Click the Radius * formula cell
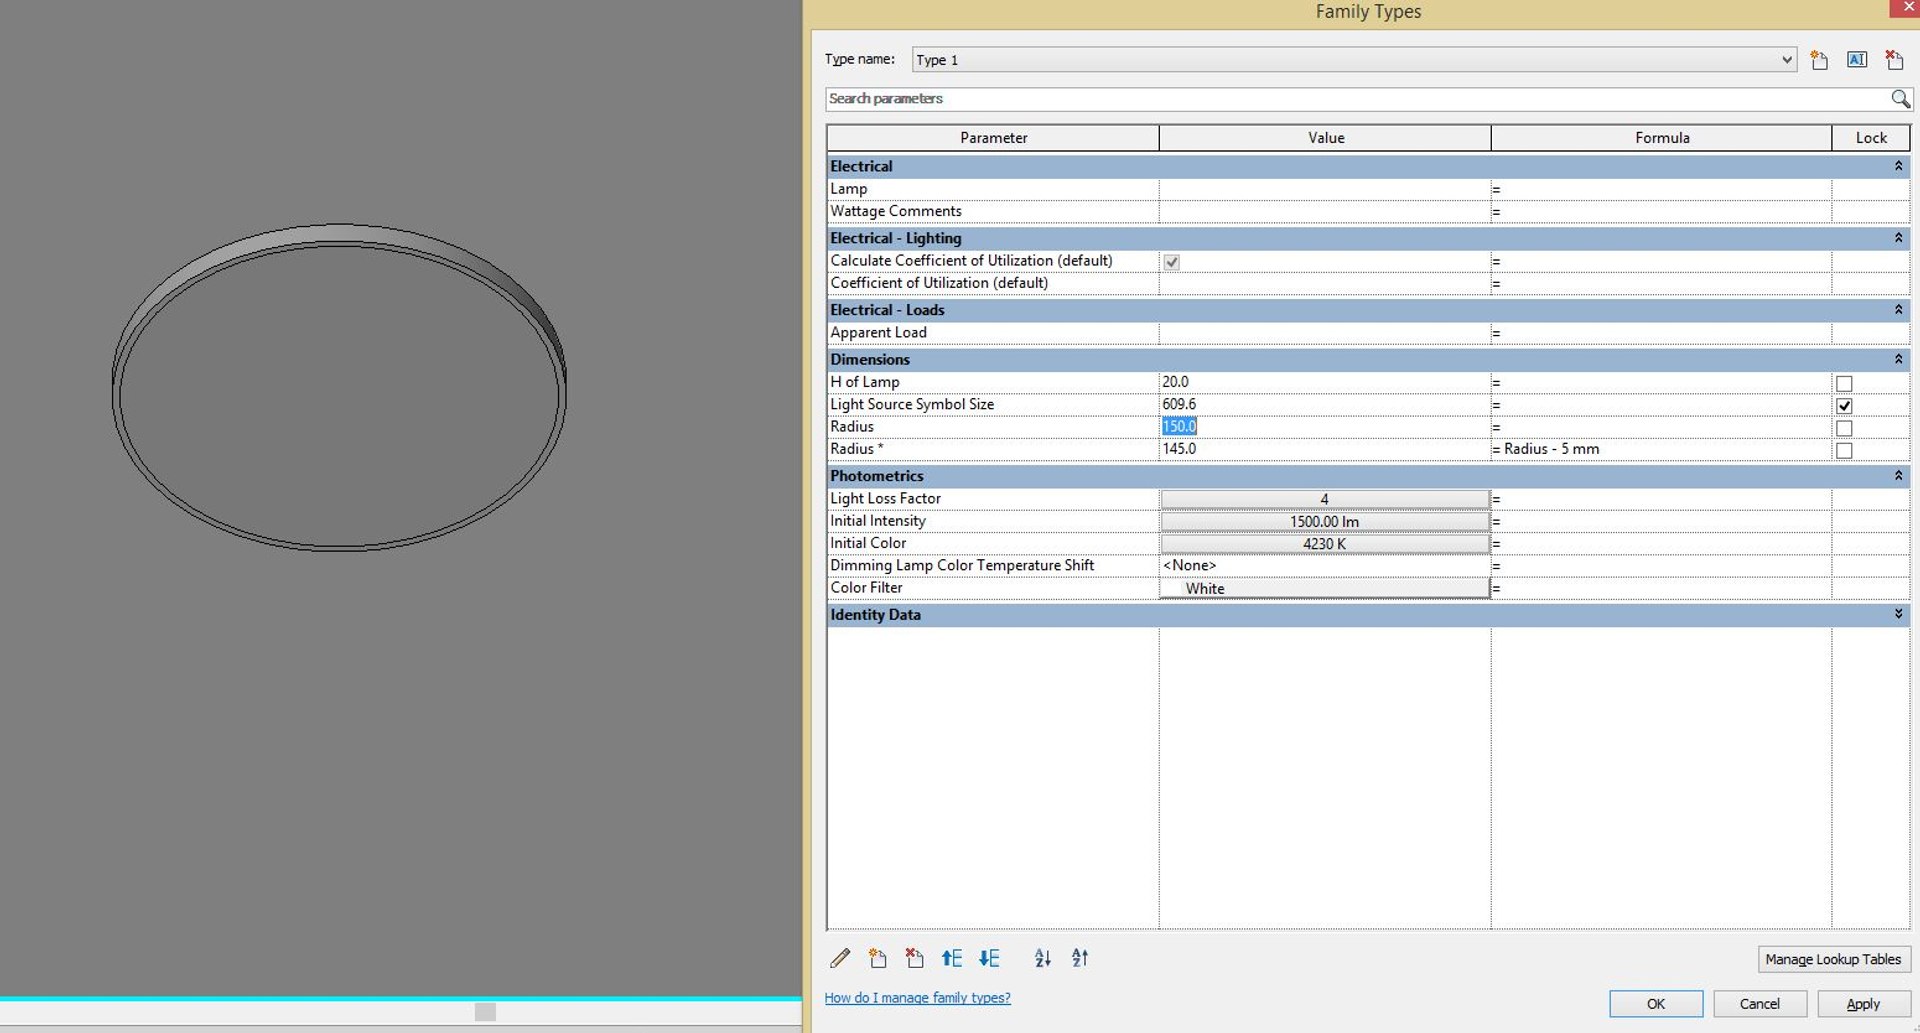The height and width of the screenshot is (1033, 1920). pos(1661,450)
